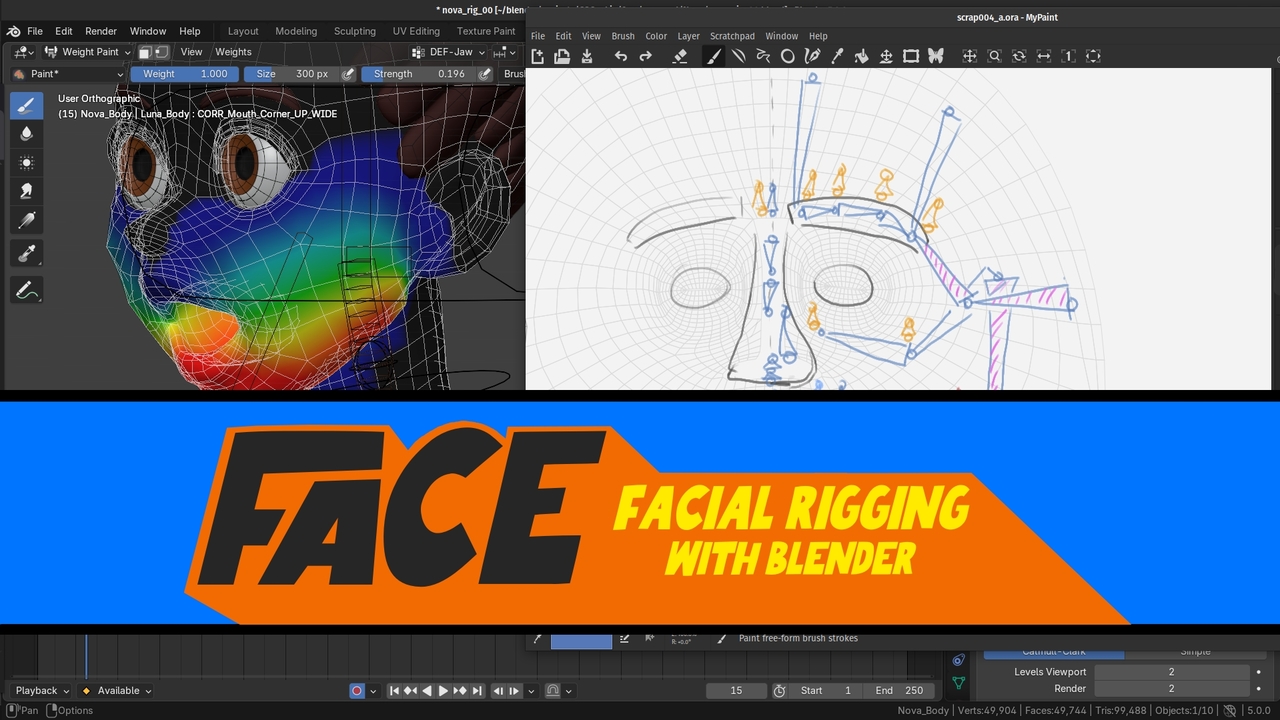Open symmetry options dropdown beside DEF-Jaw
The height and width of the screenshot is (720, 1280).
point(504,52)
